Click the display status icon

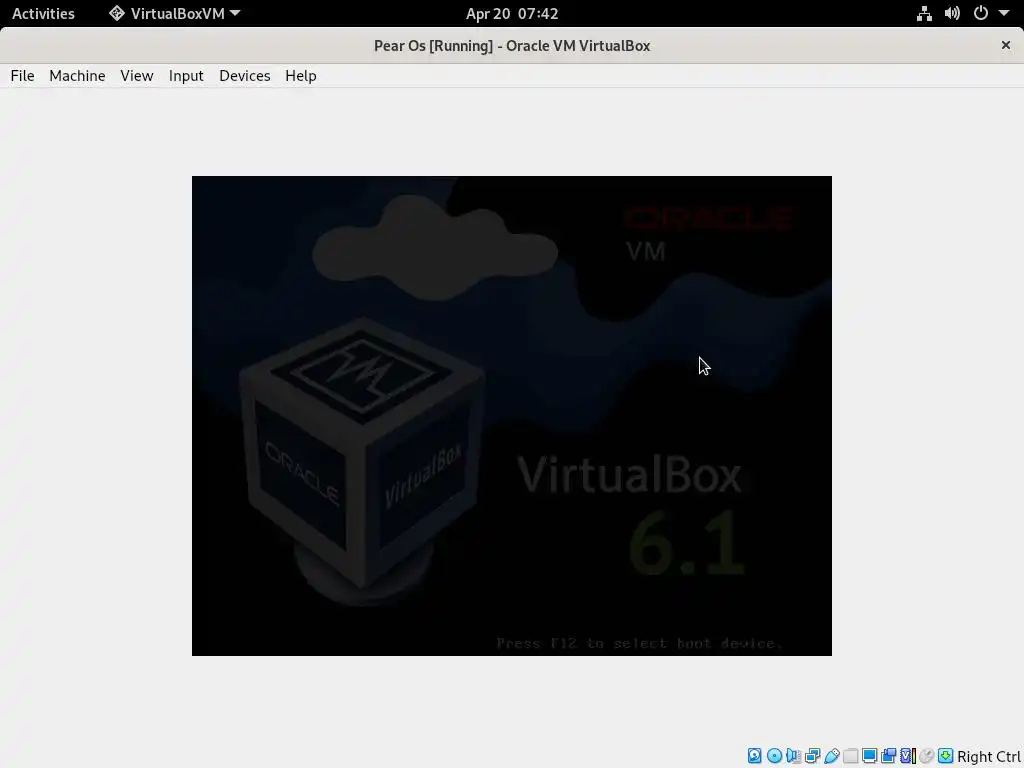pos(870,756)
